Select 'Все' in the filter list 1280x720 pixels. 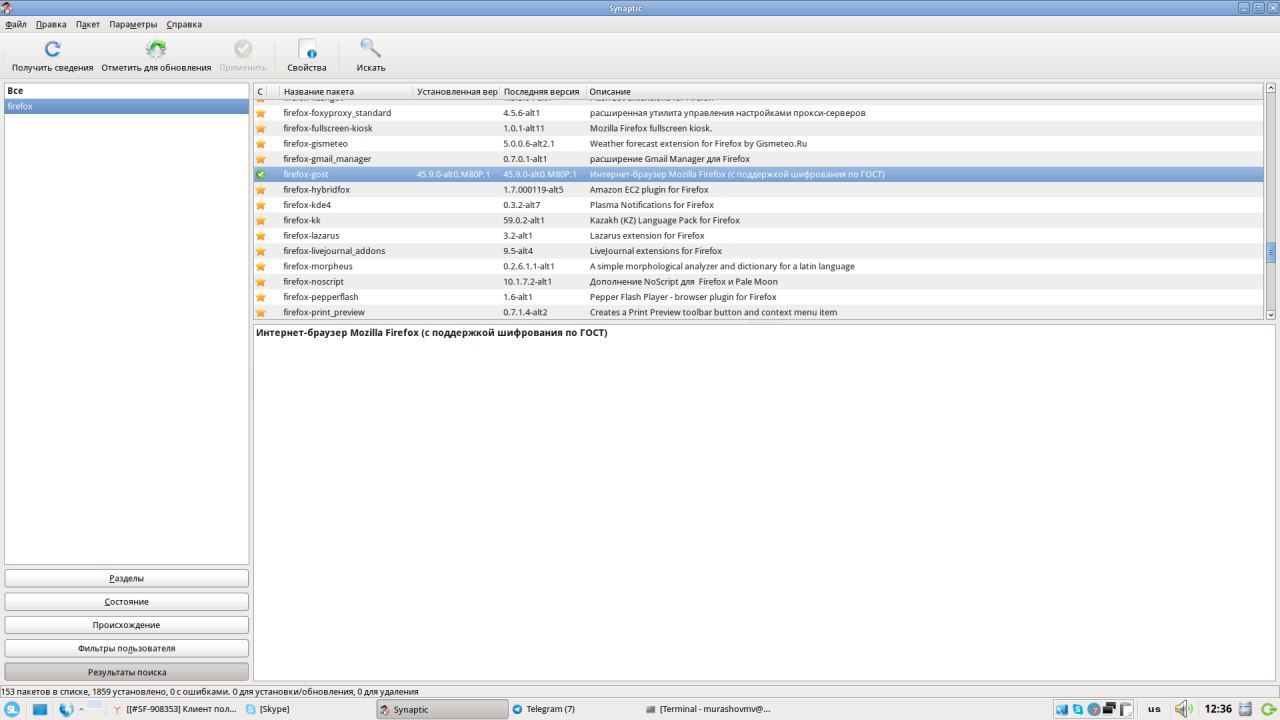127,91
